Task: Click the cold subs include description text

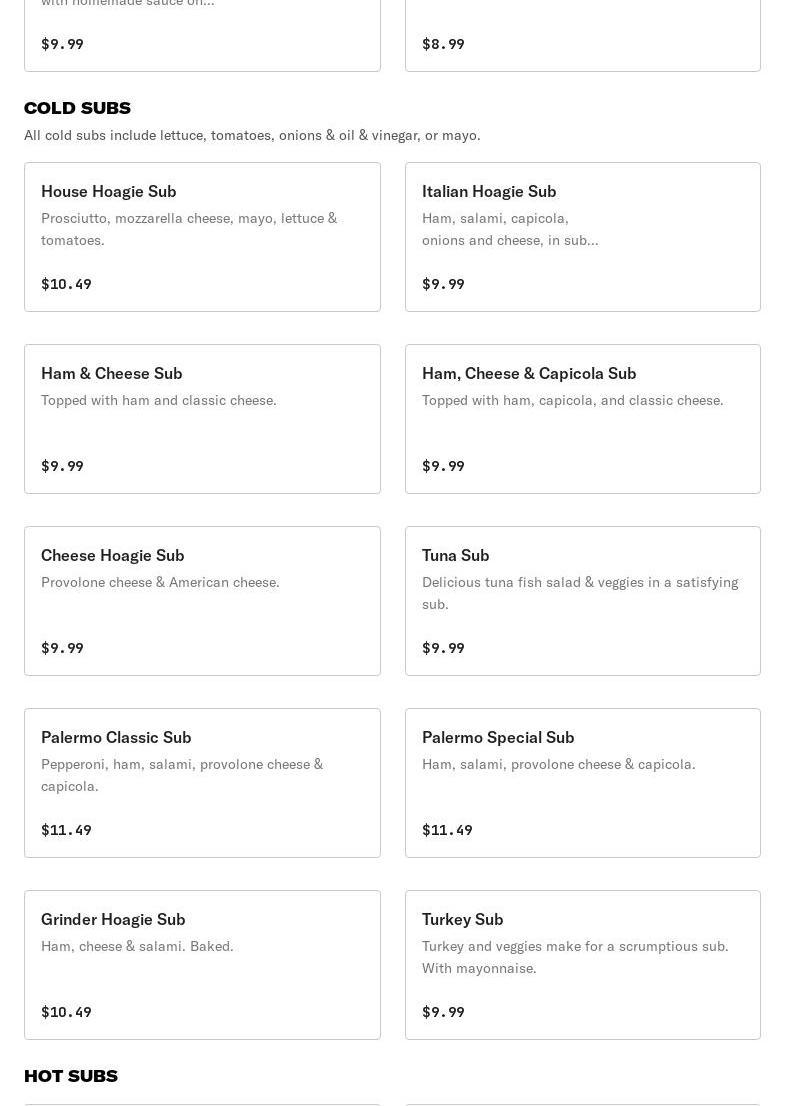Action: pyautogui.click(x=252, y=135)
